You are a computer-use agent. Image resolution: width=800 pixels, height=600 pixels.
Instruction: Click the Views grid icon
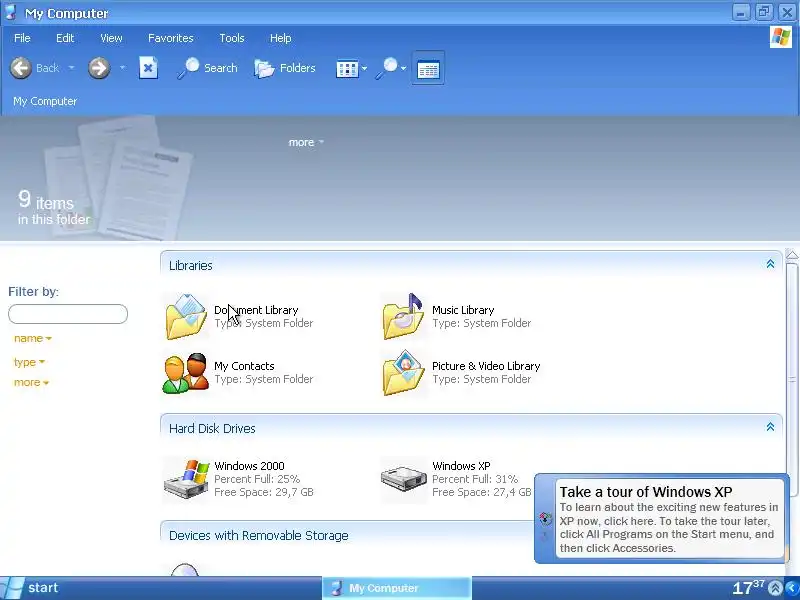pos(347,69)
